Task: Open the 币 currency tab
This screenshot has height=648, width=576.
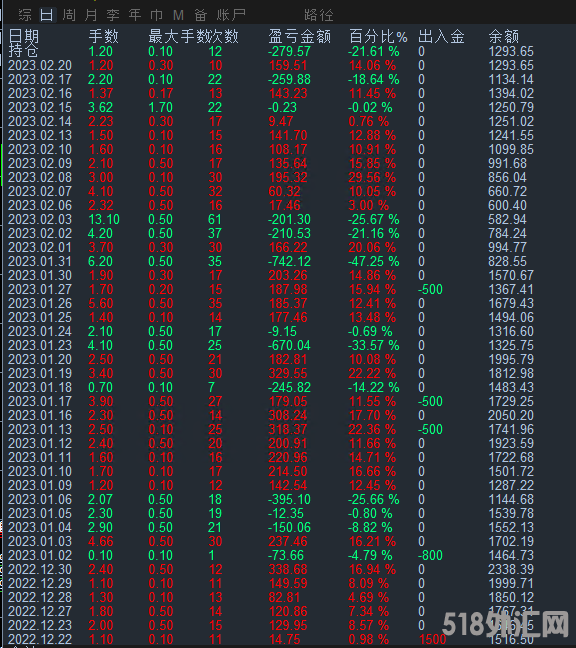Action: [x=157, y=15]
